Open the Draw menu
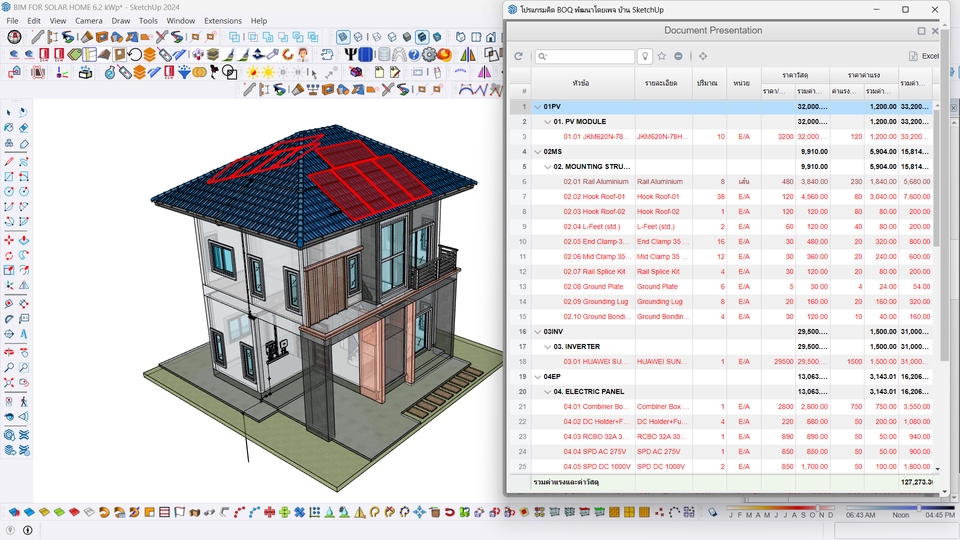This screenshot has width=960, height=540. coord(121,21)
